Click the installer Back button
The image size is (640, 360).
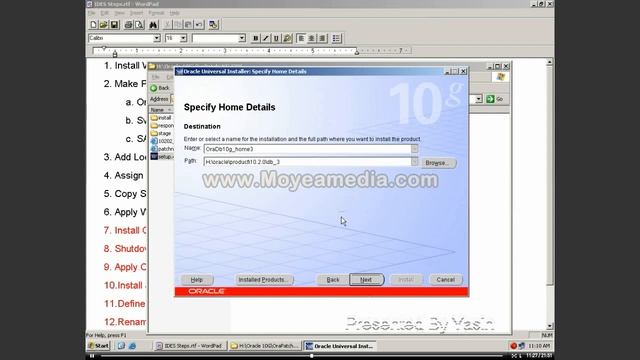coord(333,280)
